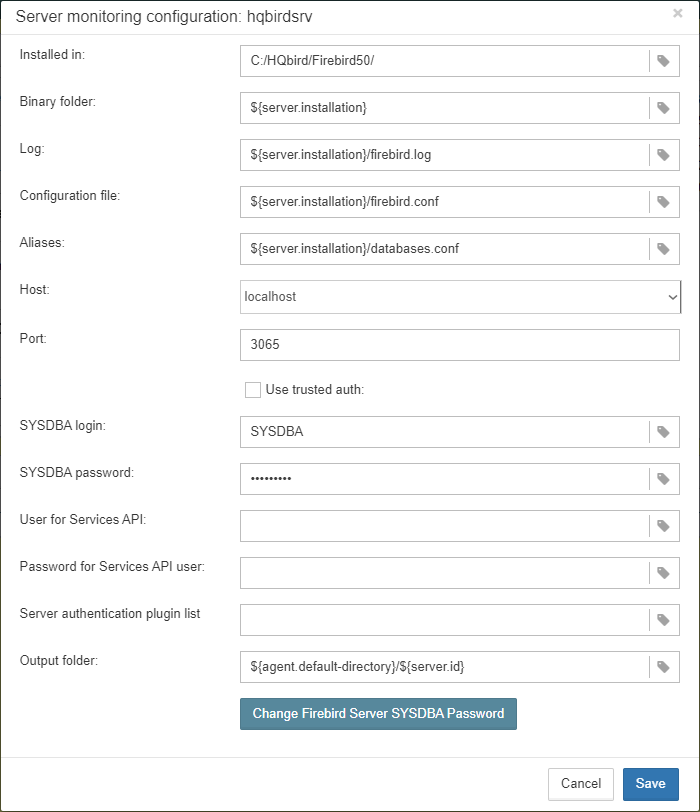Click tag icon for Server authentication plugin list
700x812 pixels.
[x=663, y=620]
